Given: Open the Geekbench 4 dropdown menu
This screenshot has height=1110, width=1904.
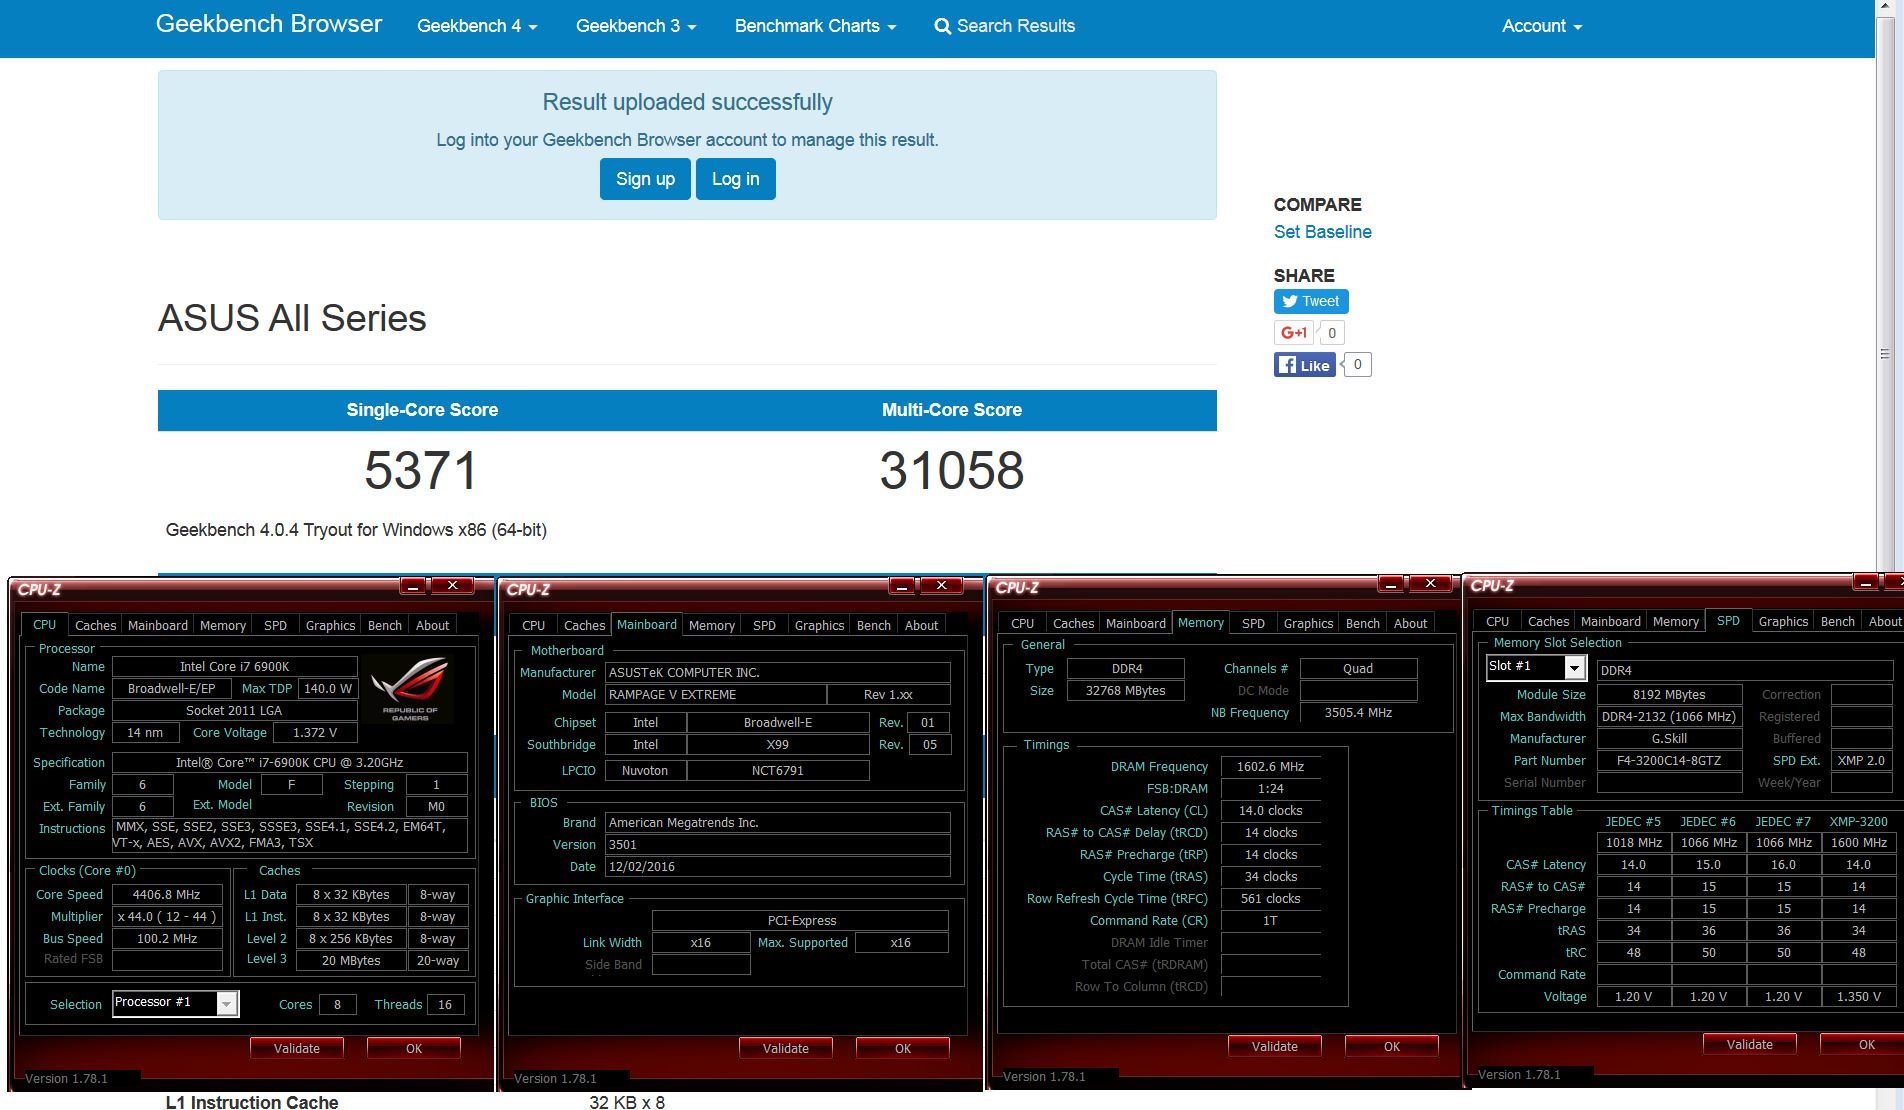Looking at the screenshot, I should (x=477, y=26).
